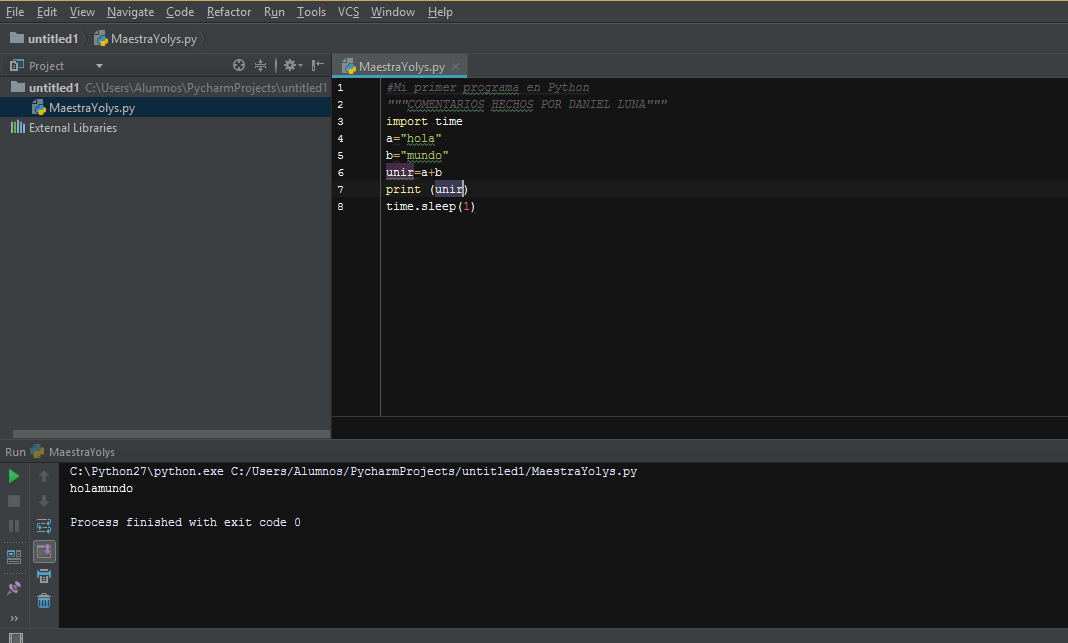Viewport: 1068px width, 643px height.
Task: Open the Run menu
Action: pos(273,11)
